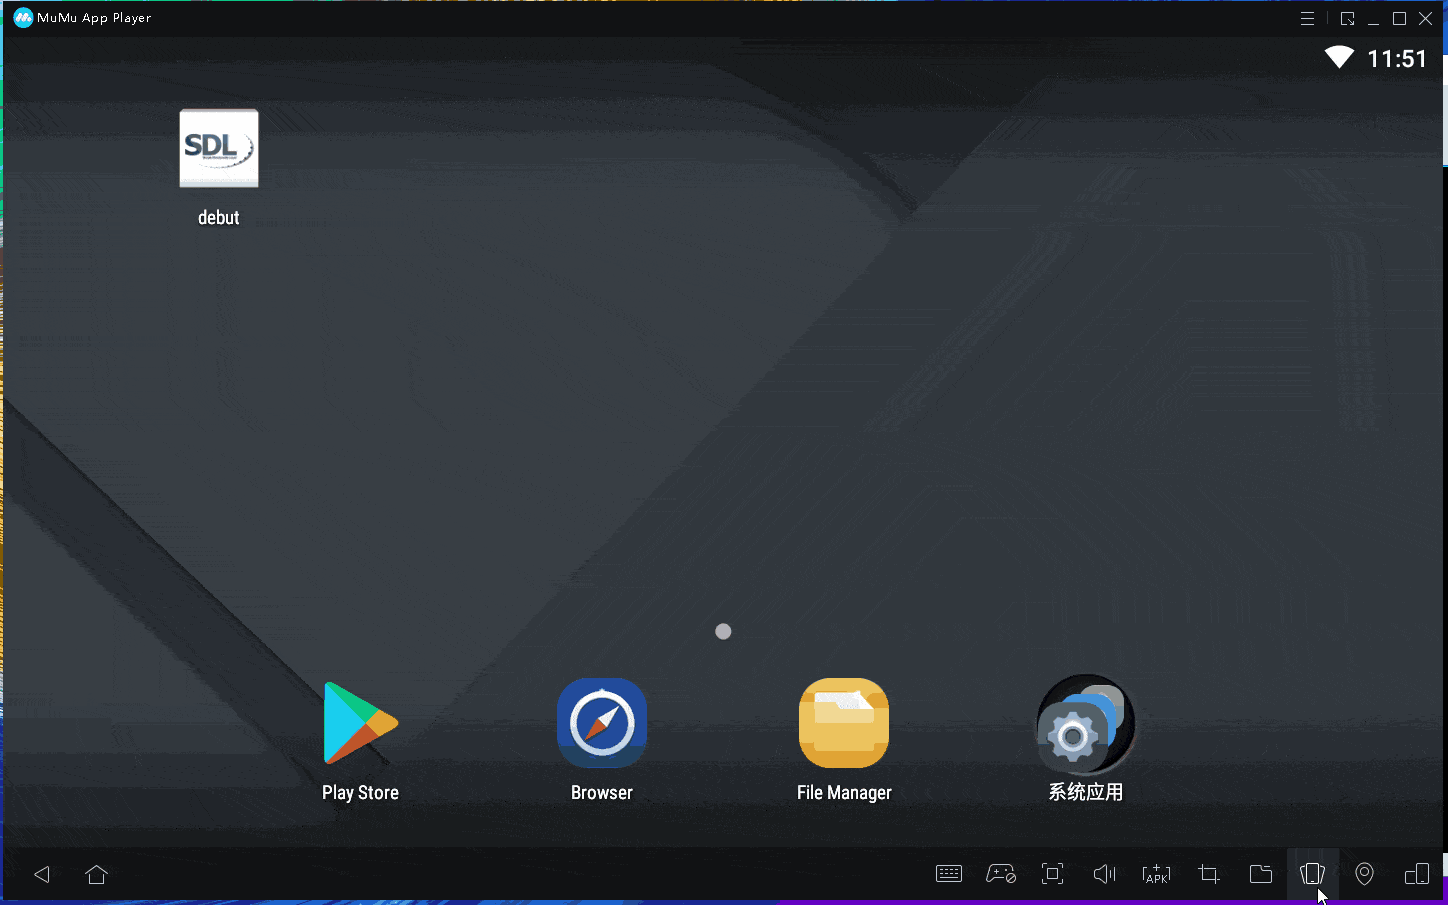Open File Manager app
Viewport: 1448px width, 905px height.
(x=844, y=723)
